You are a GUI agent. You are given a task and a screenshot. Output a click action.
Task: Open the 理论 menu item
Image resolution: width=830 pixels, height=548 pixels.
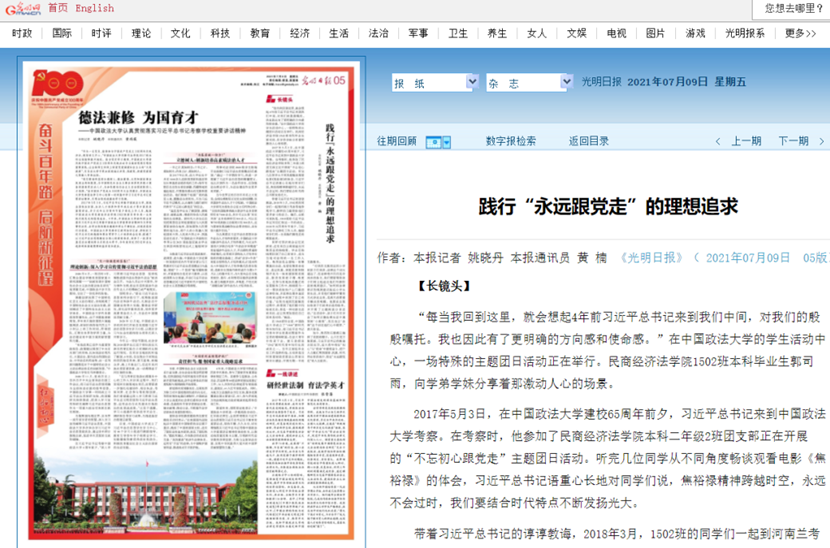pyautogui.click(x=141, y=33)
